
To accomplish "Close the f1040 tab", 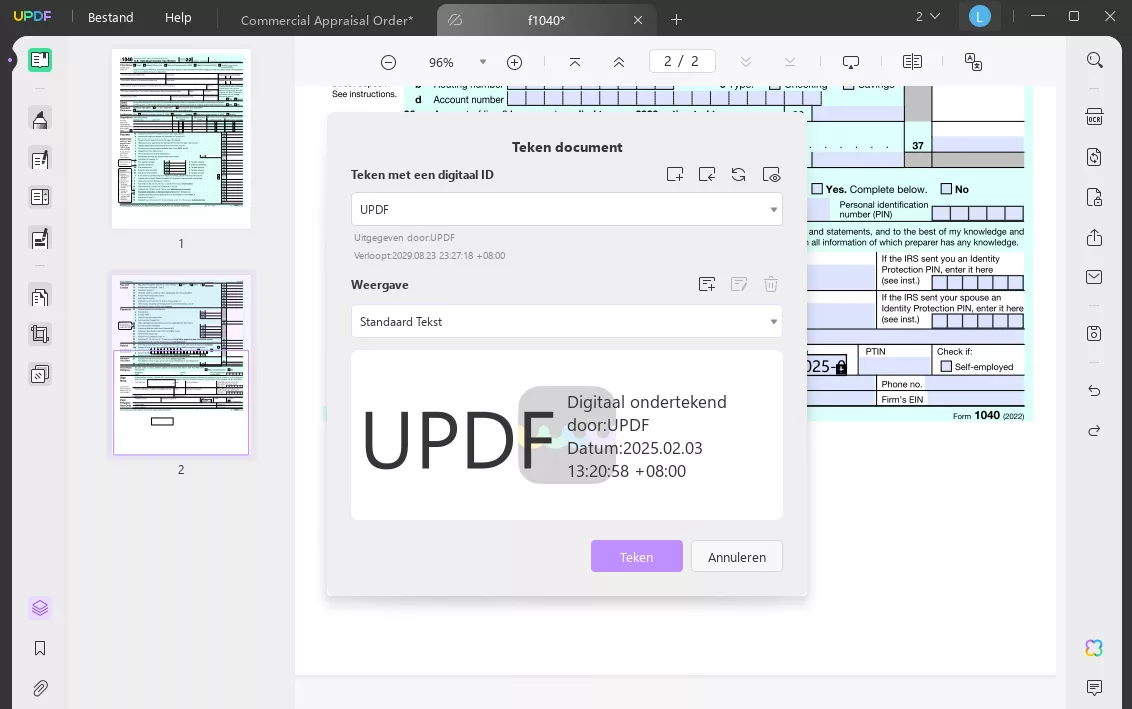I will tap(637, 20).
